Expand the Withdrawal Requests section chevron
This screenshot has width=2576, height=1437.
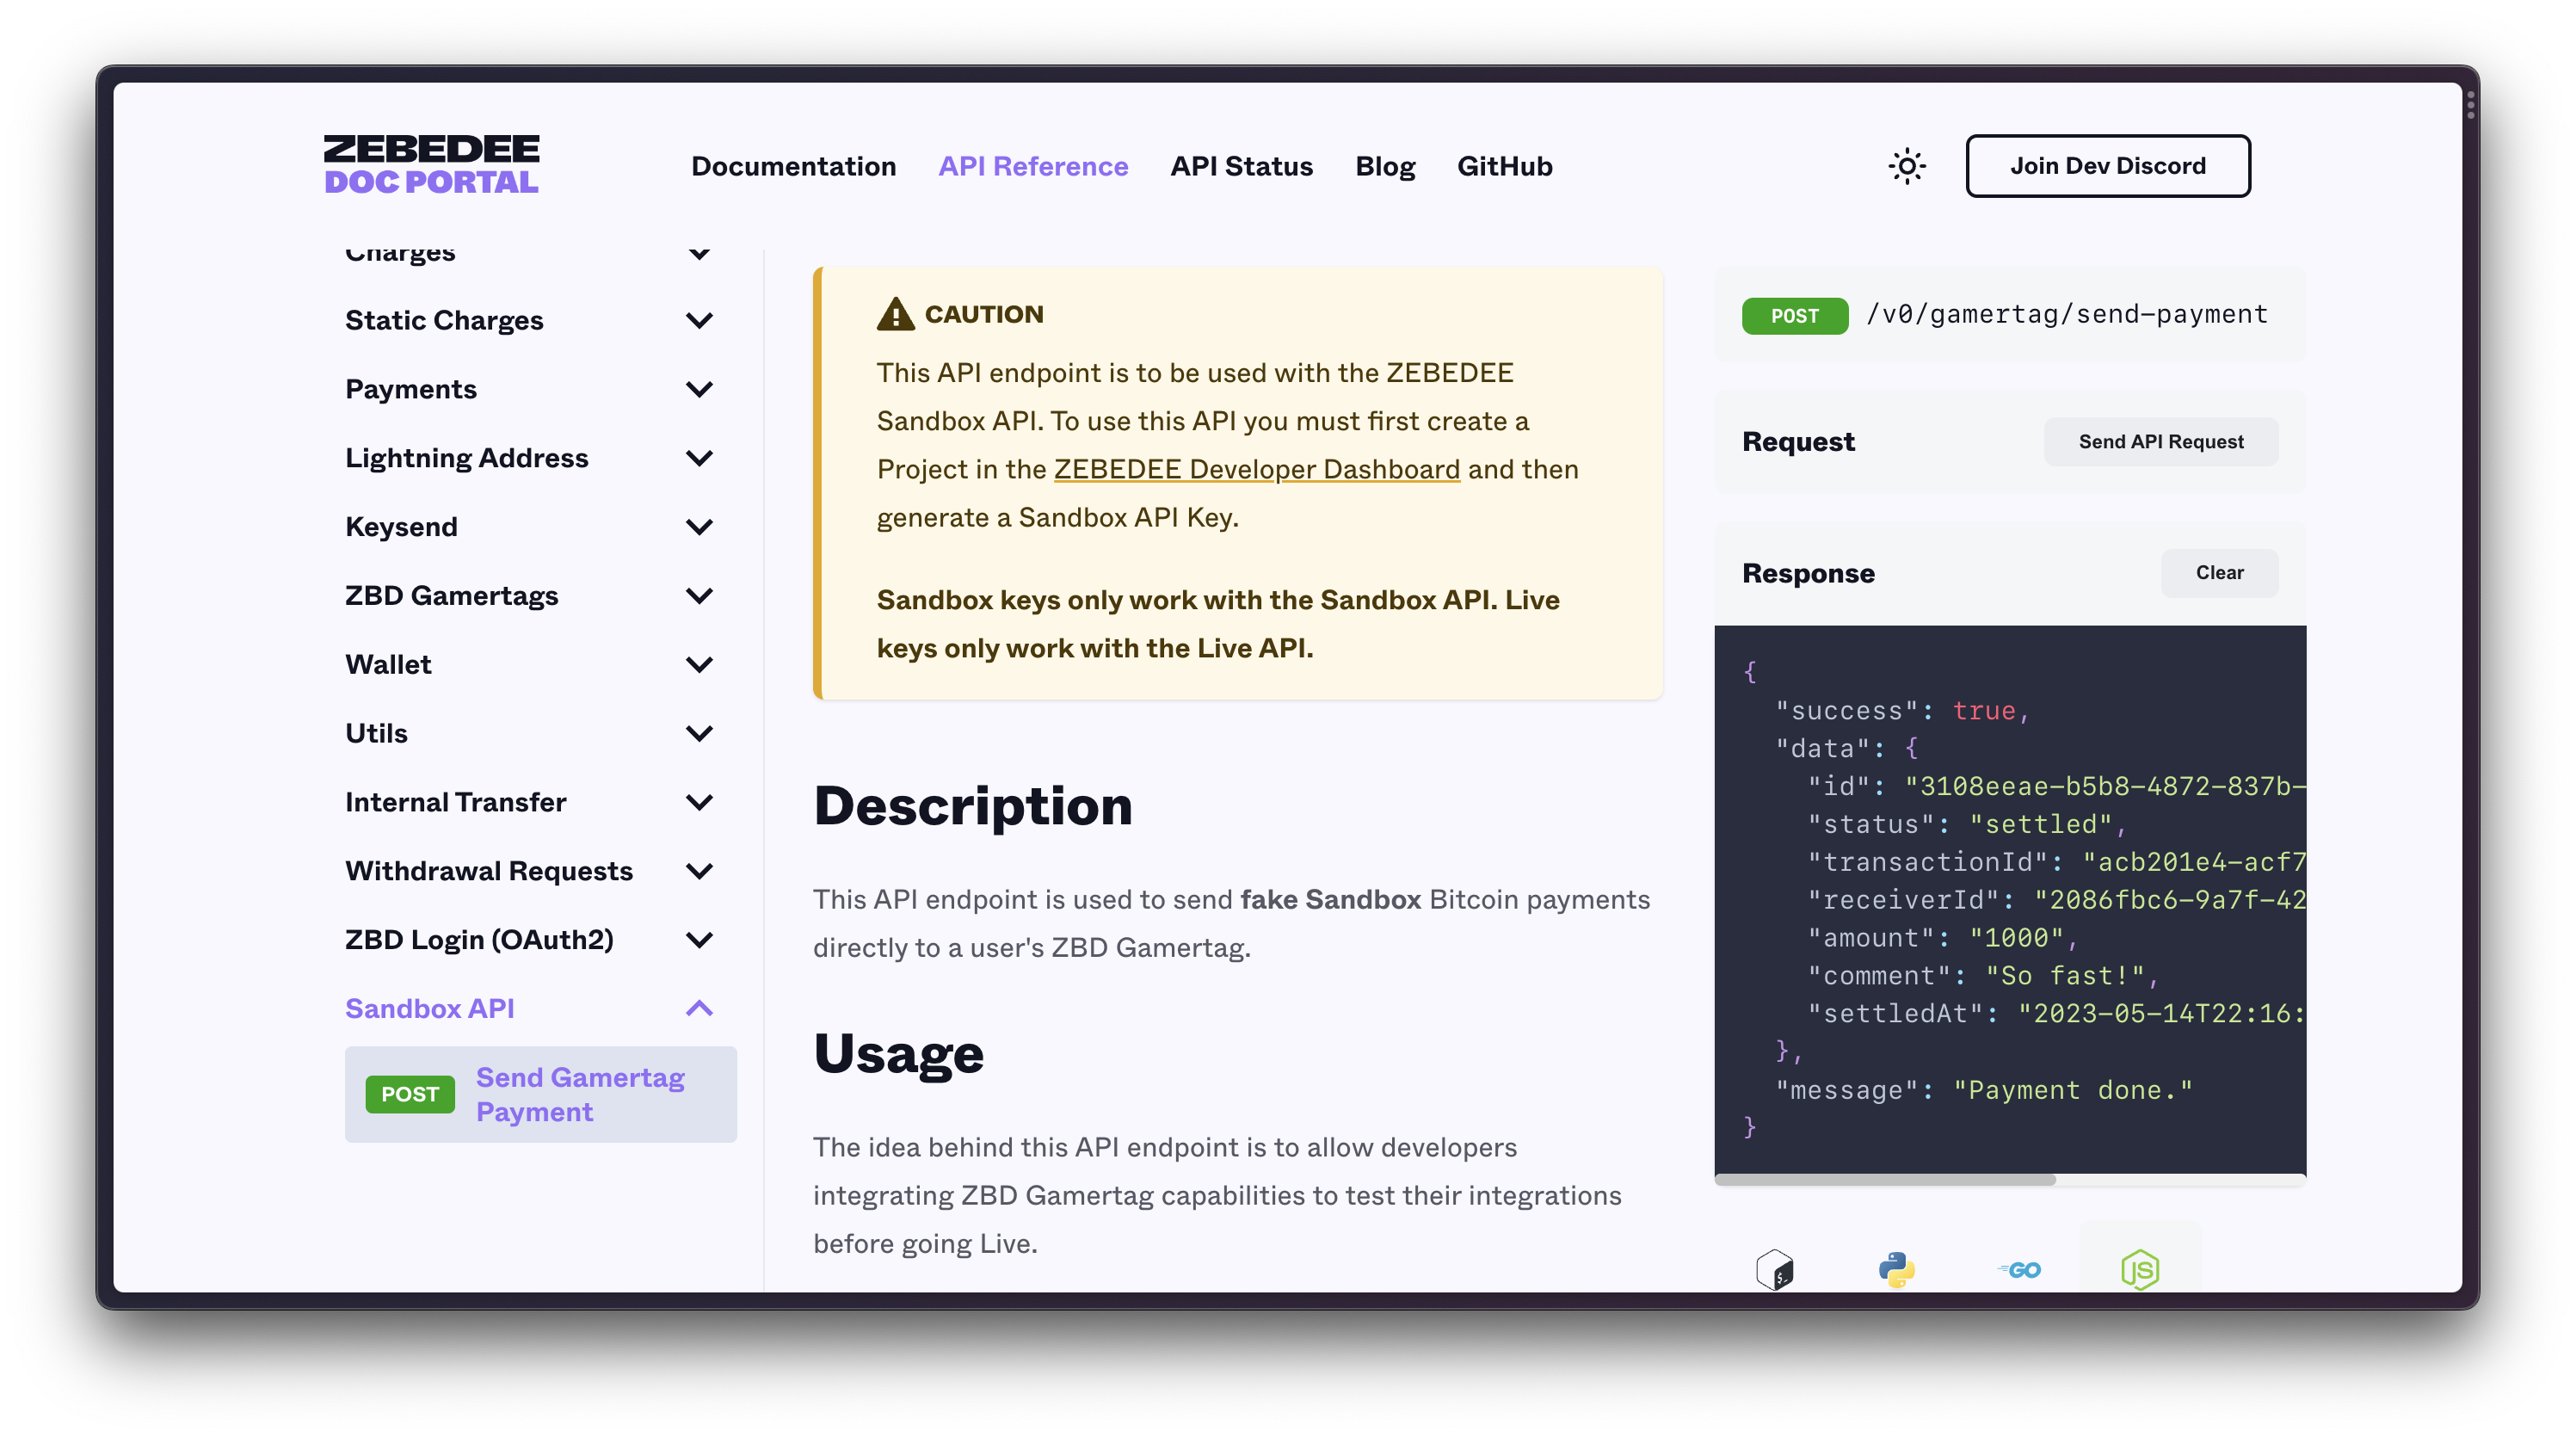(699, 872)
